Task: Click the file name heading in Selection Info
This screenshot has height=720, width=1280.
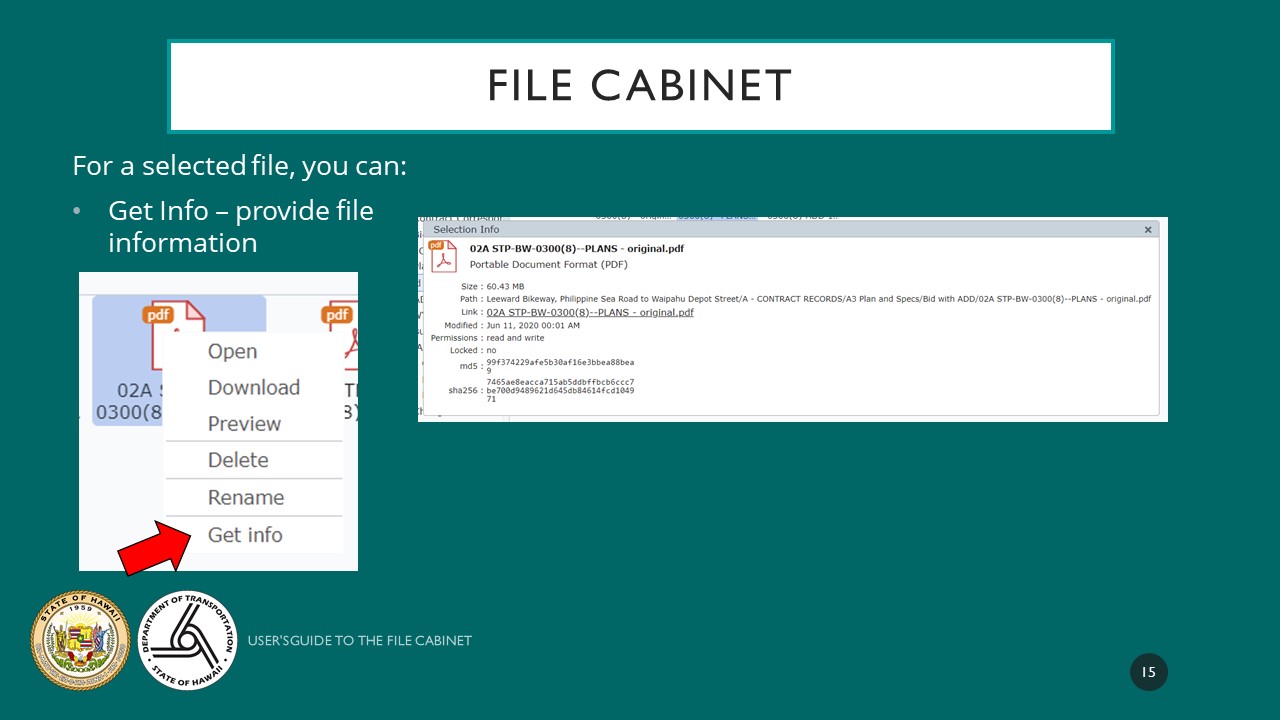Action: (x=577, y=248)
